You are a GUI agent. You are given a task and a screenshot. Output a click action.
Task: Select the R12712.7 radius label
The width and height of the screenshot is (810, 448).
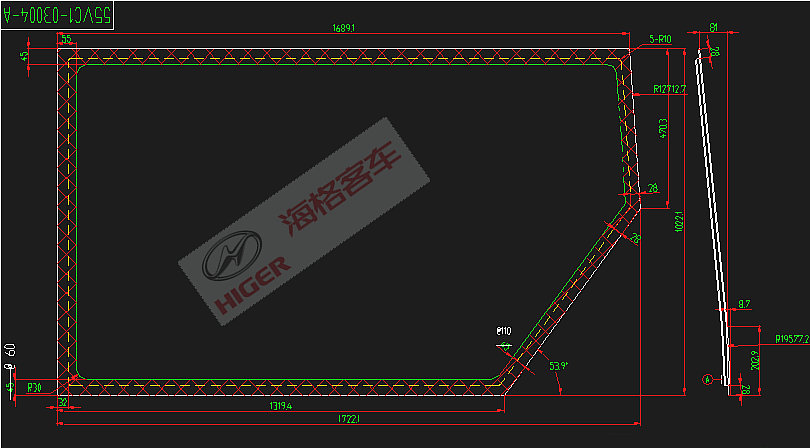668,88
